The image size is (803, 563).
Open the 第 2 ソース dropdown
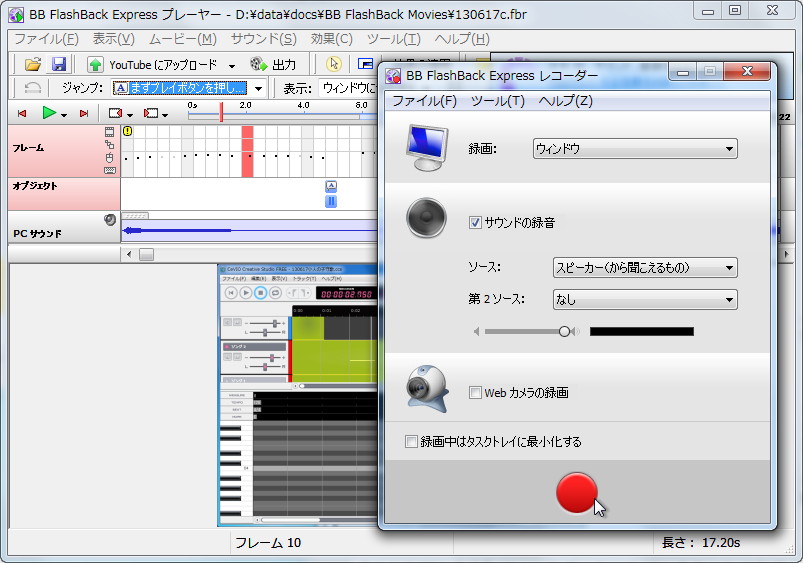click(x=645, y=299)
